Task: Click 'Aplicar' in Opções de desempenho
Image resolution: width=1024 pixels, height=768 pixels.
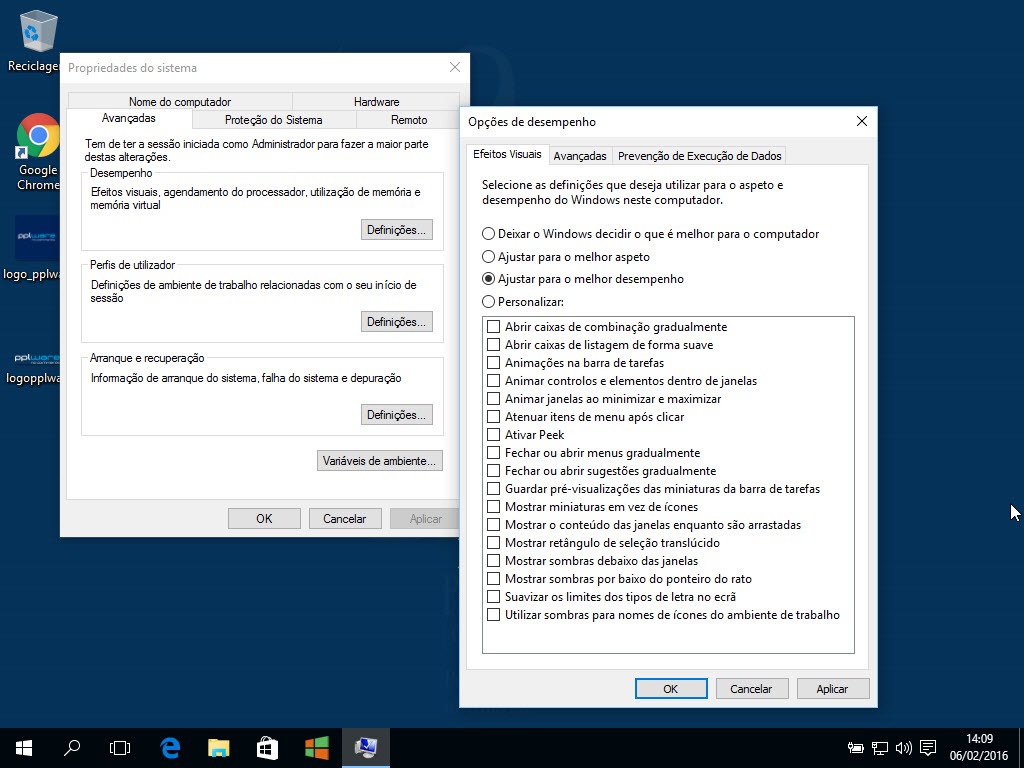Action: coord(831,689)
